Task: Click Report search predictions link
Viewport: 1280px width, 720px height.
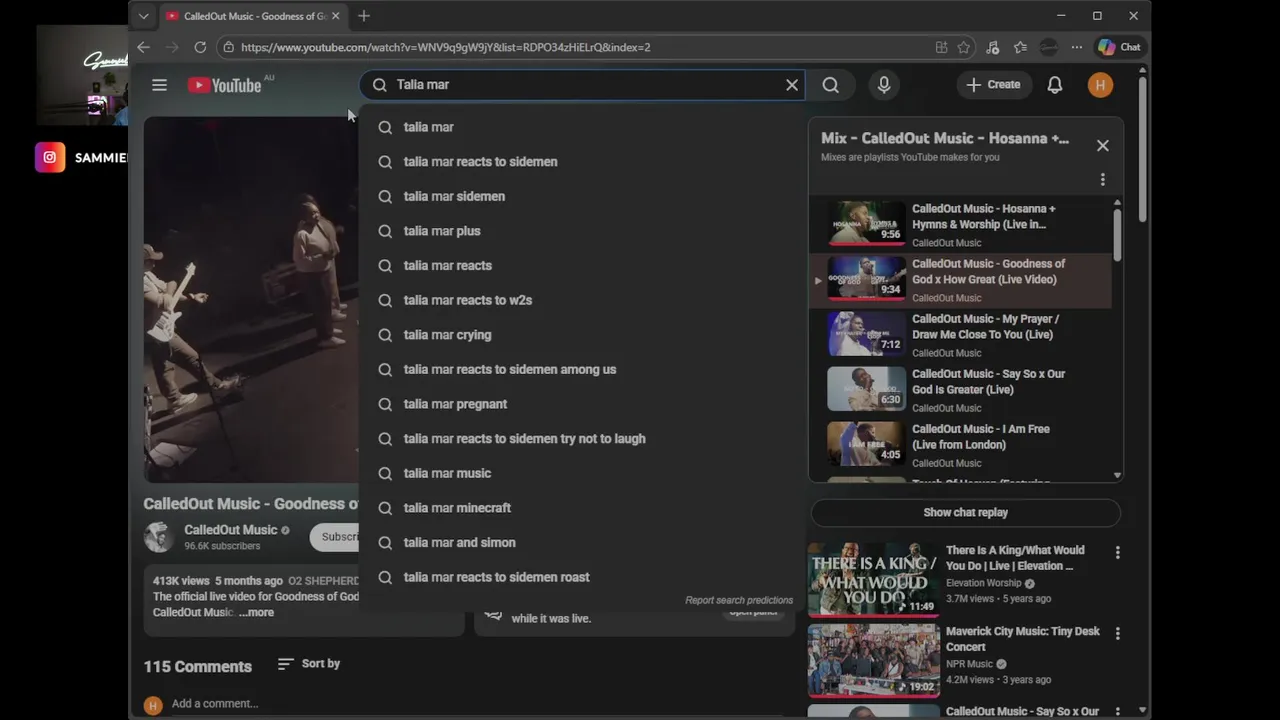Action: (739, 600)
